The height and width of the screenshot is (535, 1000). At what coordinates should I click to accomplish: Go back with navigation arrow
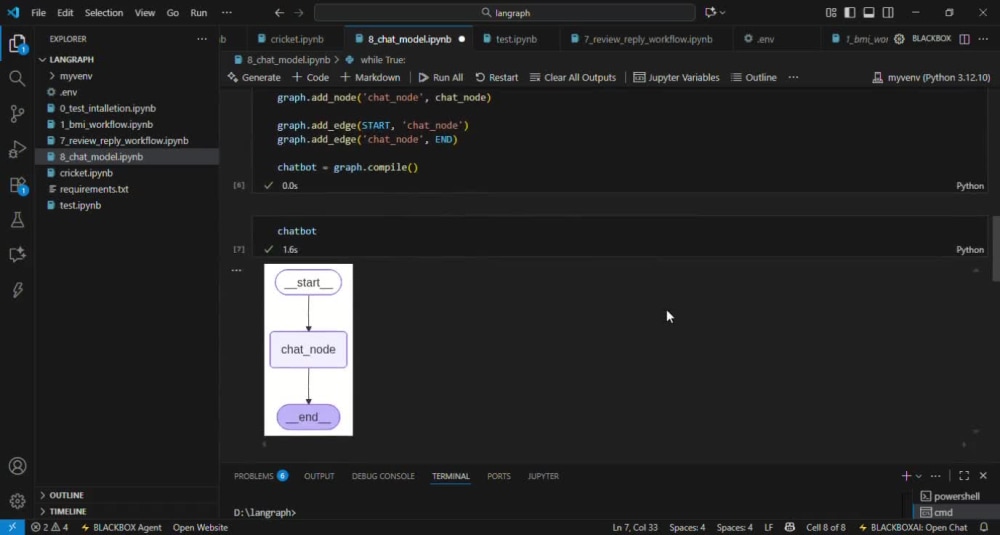(x=279, y=13)
